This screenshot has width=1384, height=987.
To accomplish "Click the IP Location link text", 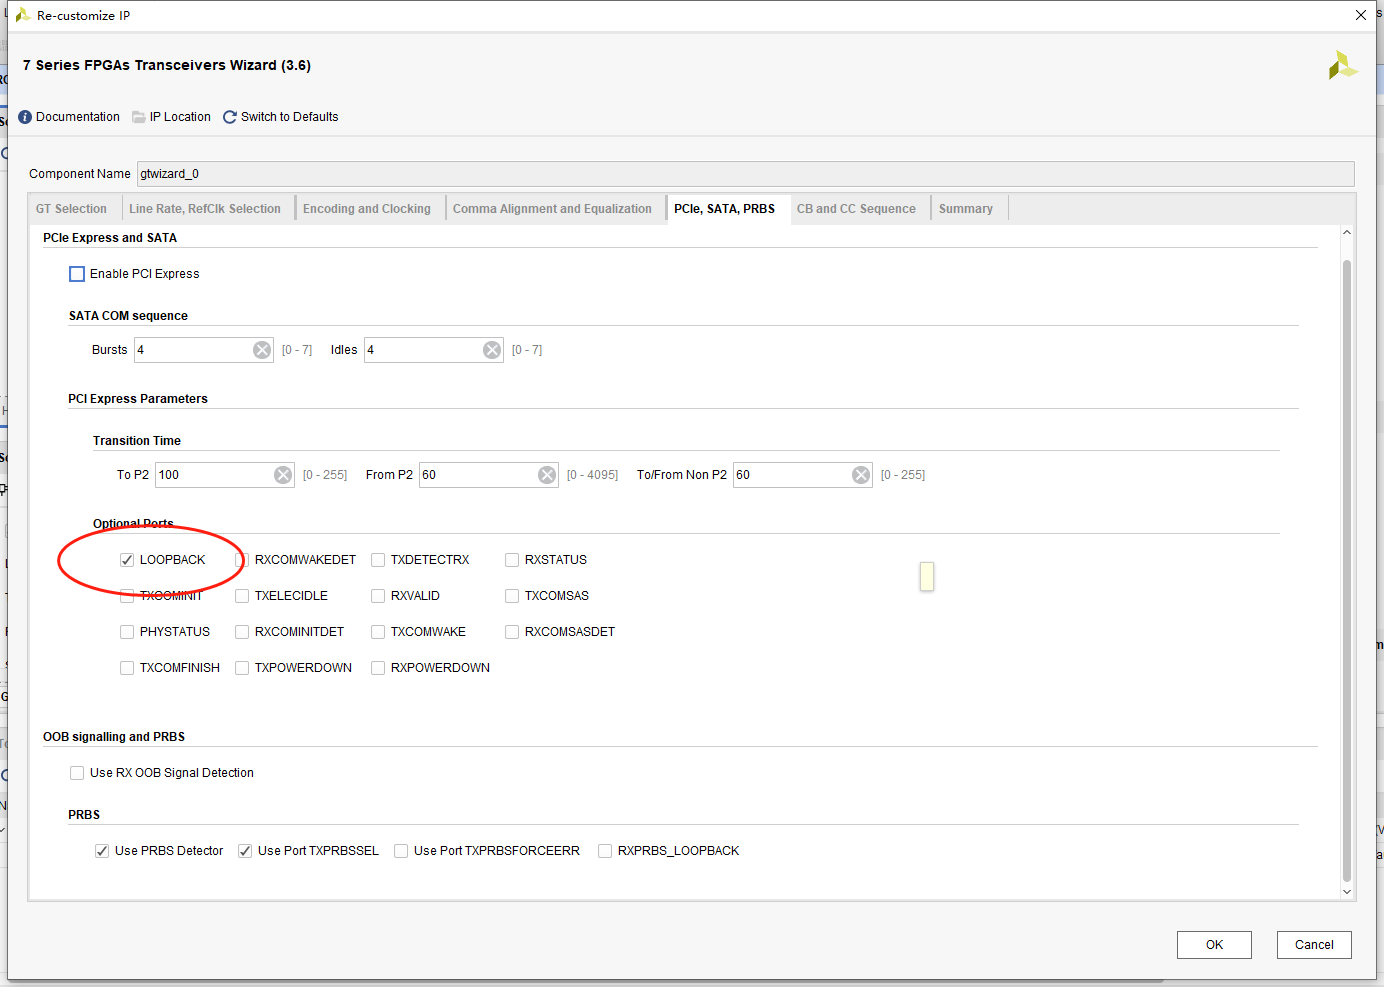I will click(180, 117).
